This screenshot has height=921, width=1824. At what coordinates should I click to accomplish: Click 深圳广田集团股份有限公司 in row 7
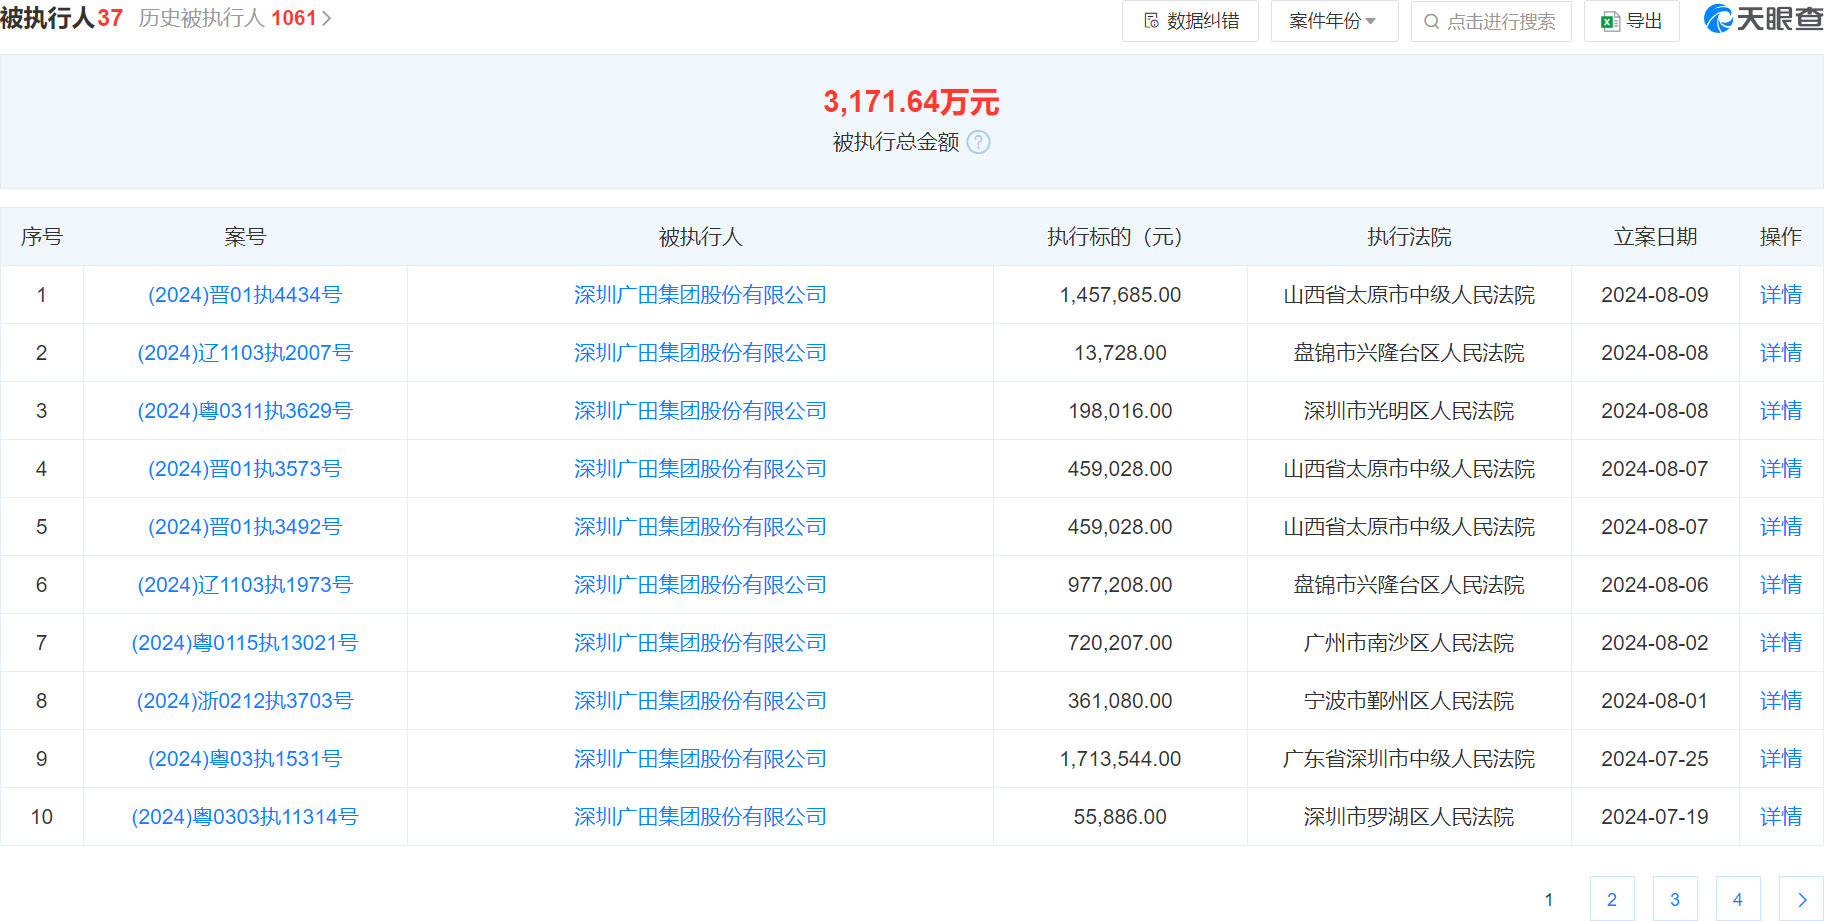tap(700, 643)
